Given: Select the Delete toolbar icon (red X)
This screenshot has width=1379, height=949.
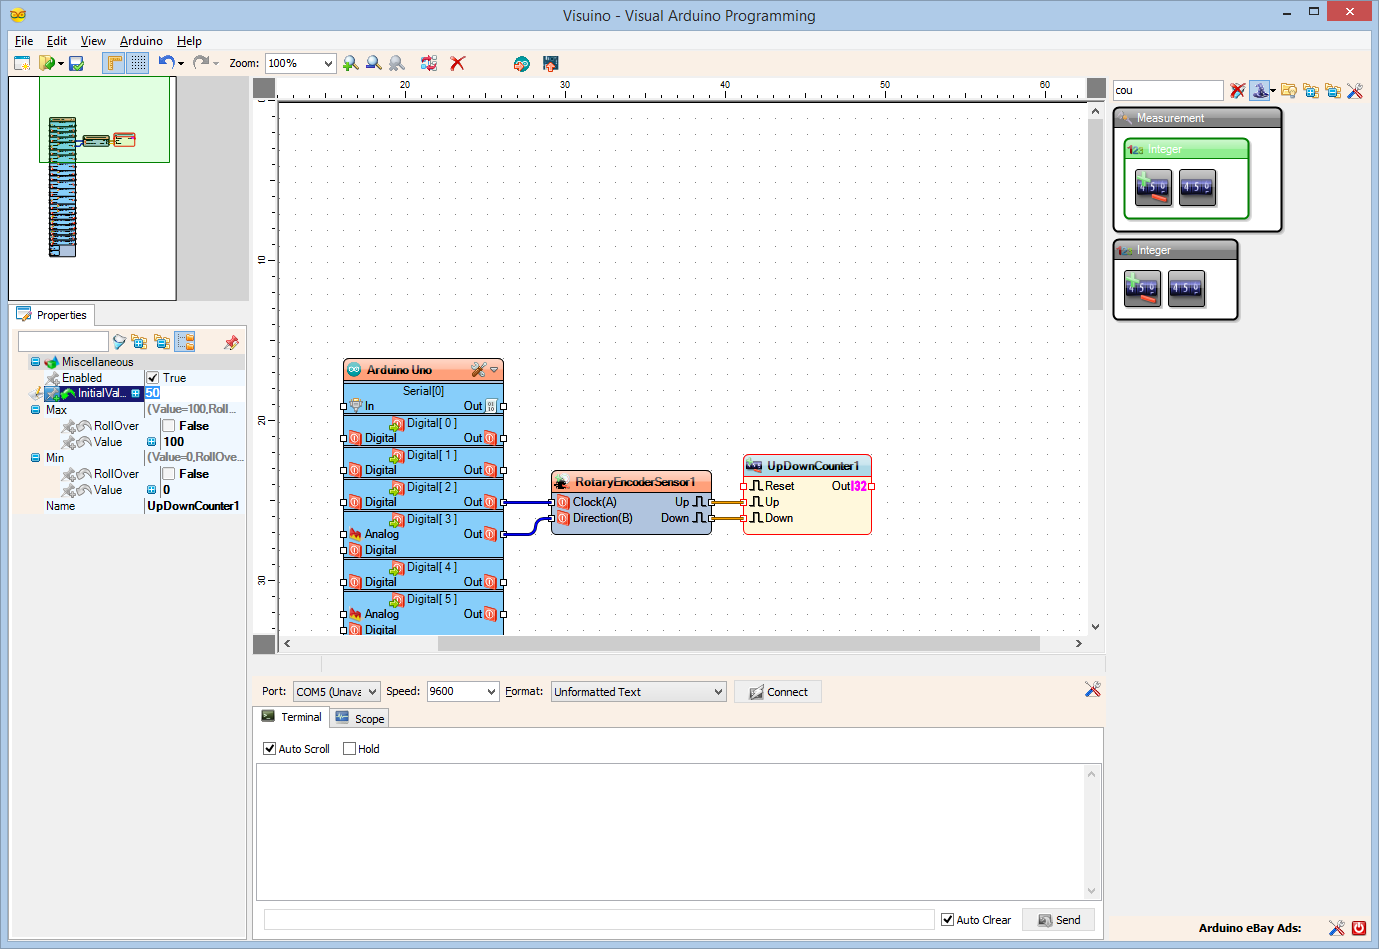Looking at the screenshot, I should (x=457, y=63).
